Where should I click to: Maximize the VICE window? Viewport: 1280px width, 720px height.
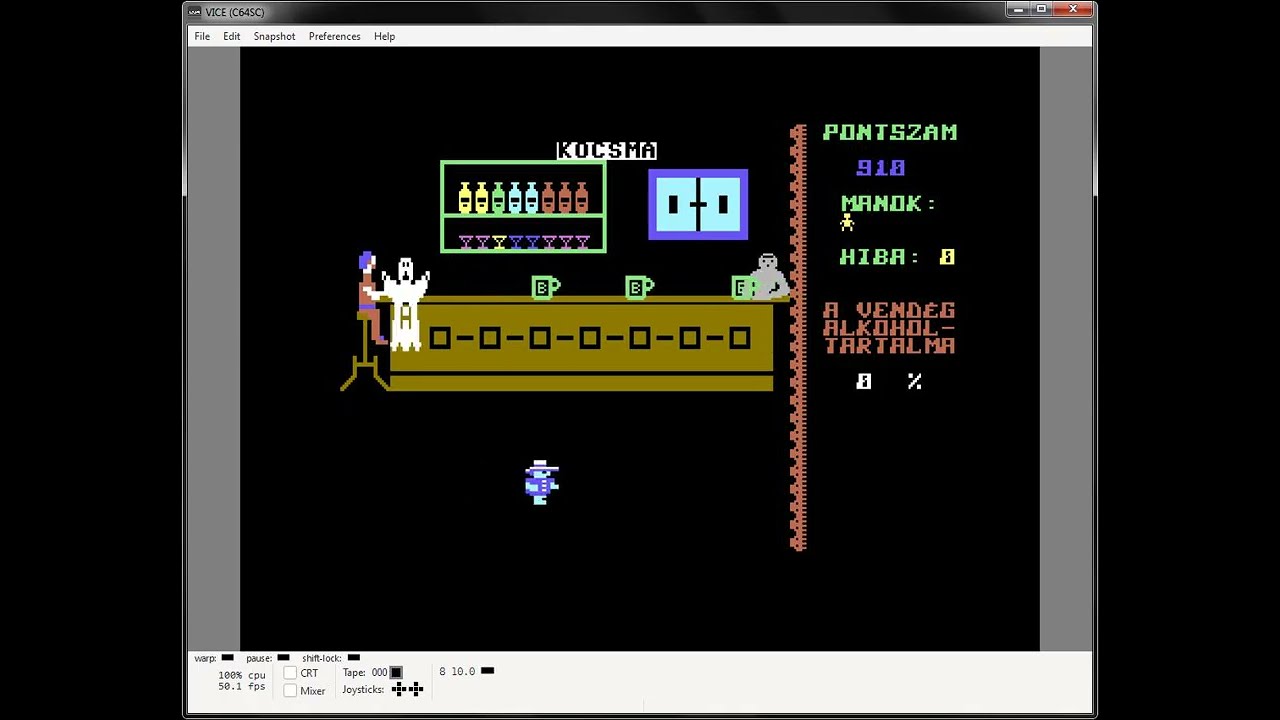tap(1041, 10)
